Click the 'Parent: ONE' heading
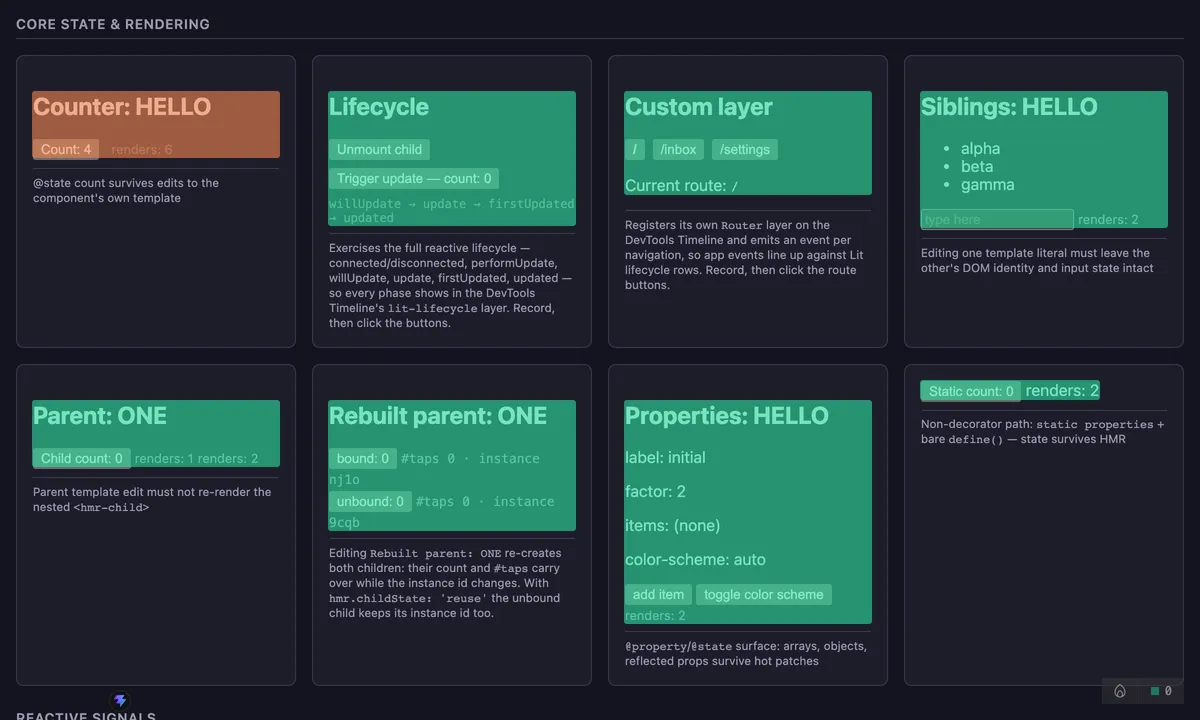The height and width of the screenshot is (720, 1200). pos(100,415)
